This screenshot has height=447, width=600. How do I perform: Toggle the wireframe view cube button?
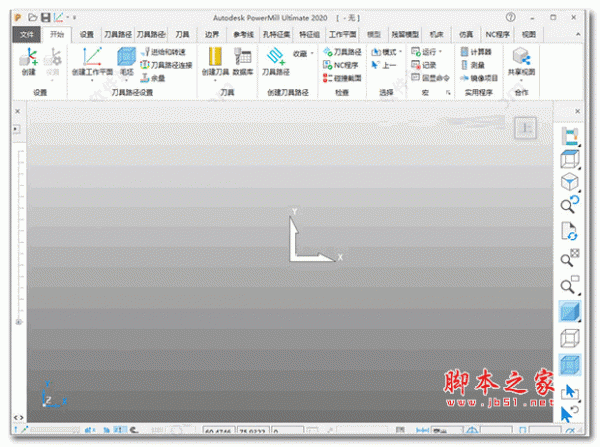pos(570,338)
